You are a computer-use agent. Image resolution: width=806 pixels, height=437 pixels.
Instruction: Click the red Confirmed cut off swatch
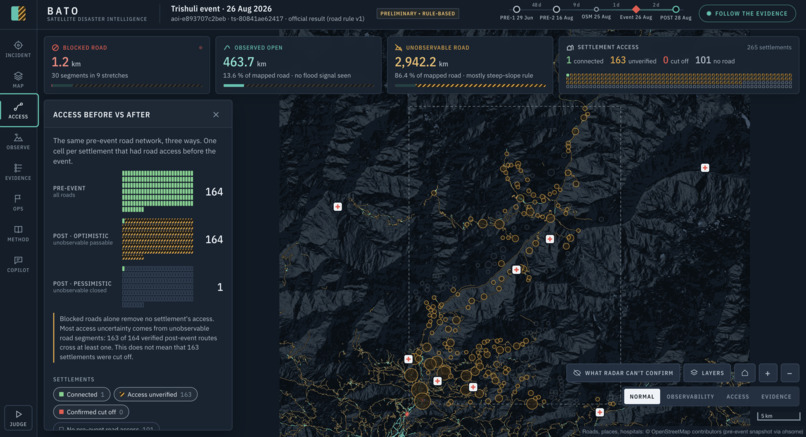62,412
